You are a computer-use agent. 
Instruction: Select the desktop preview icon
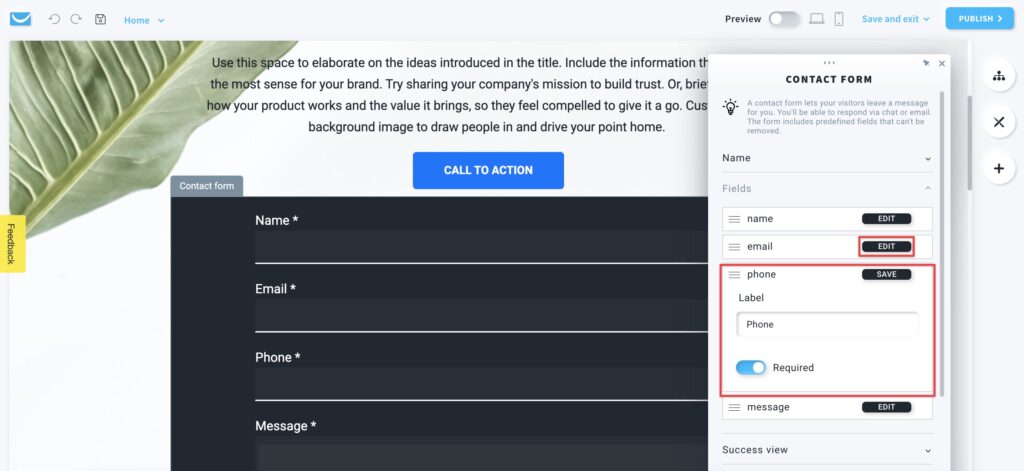816,19
